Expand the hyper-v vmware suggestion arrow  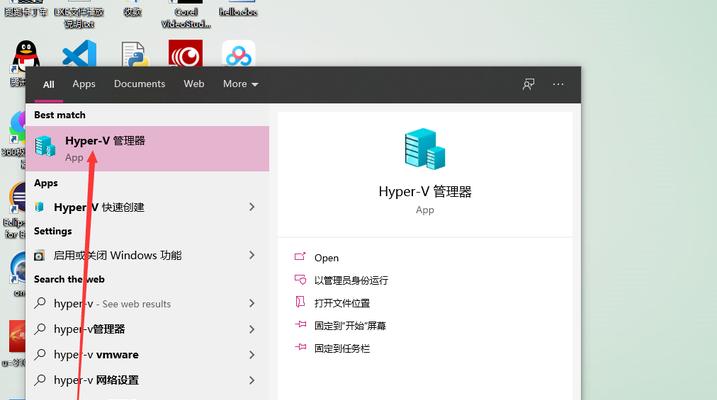pyautogui.click(x=252, y=355)
